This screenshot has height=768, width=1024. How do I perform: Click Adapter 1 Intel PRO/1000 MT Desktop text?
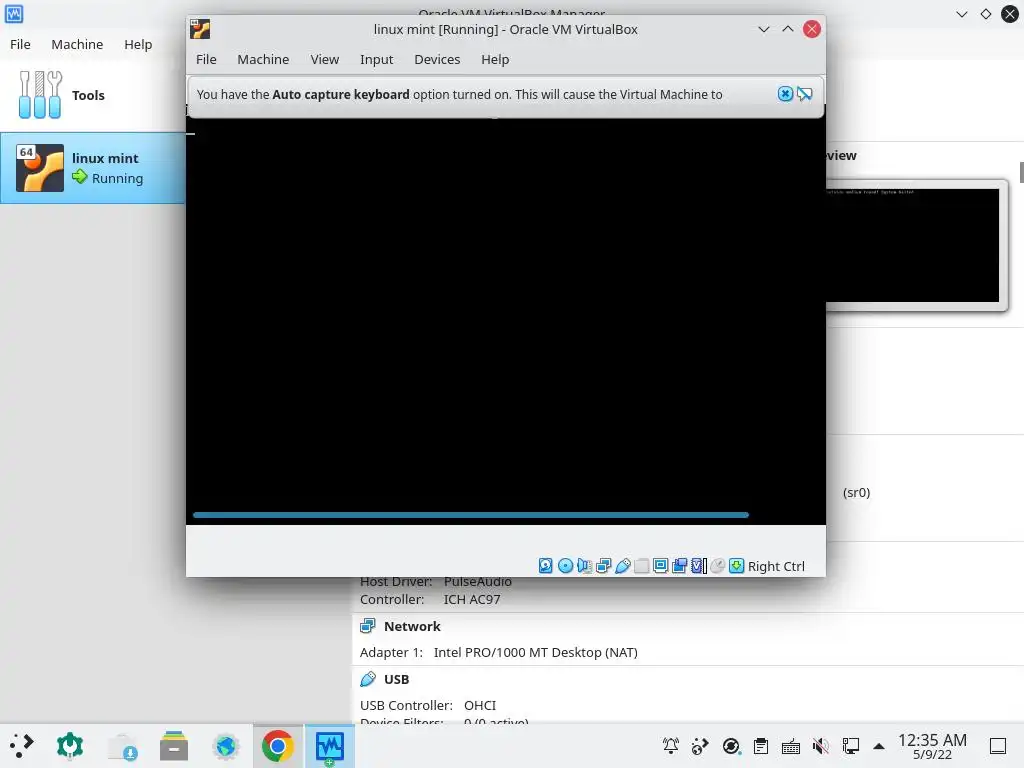coord(498,652)
